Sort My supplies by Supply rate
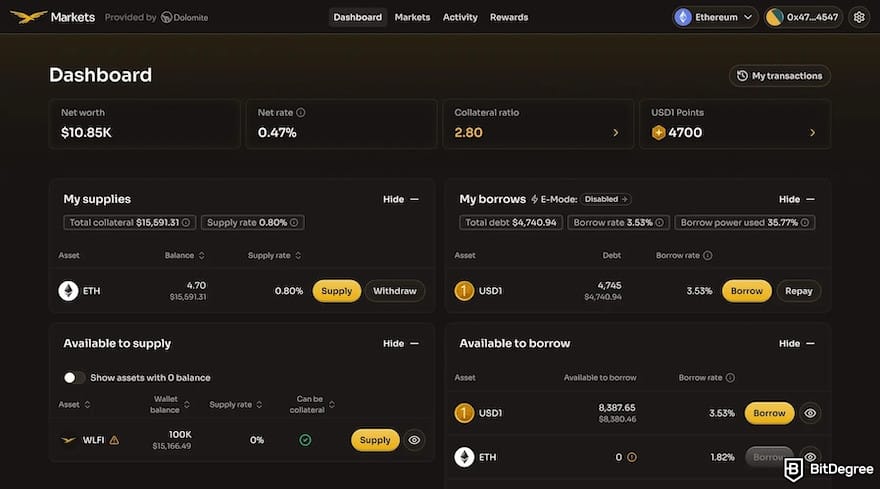 pyautogui.click(x=274, y=255)
